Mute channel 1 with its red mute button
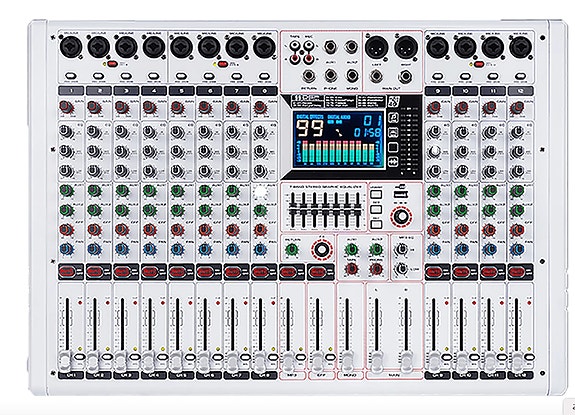 67,272
